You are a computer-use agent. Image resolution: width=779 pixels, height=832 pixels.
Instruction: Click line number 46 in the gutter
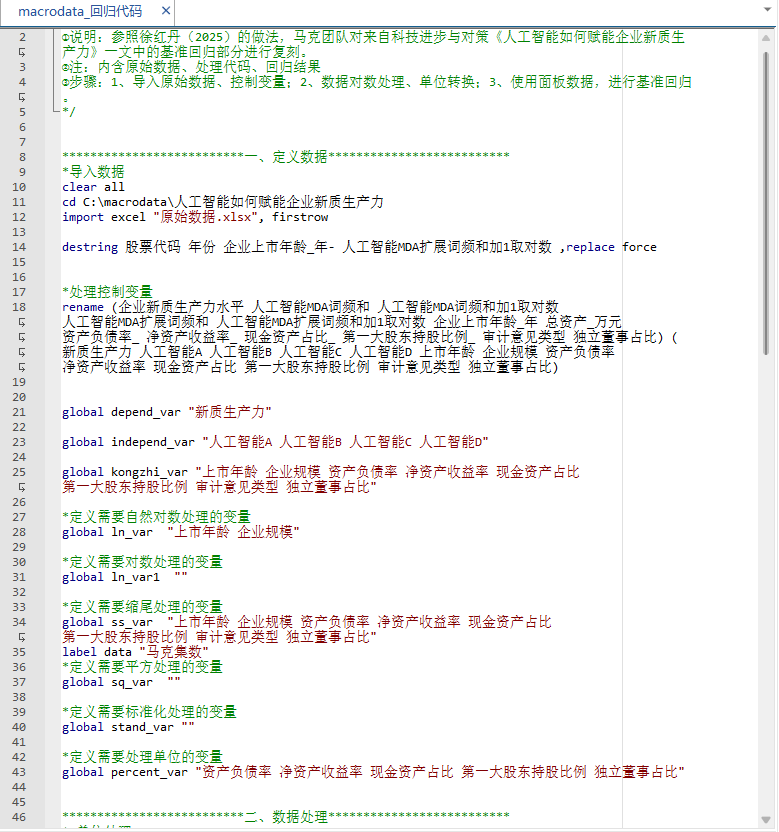pos(22,817)
